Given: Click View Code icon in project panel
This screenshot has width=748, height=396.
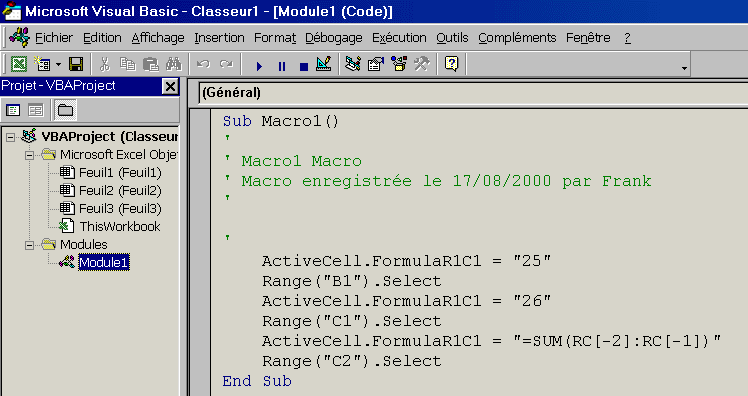Looking at the screenshot, I should point(13,110).
